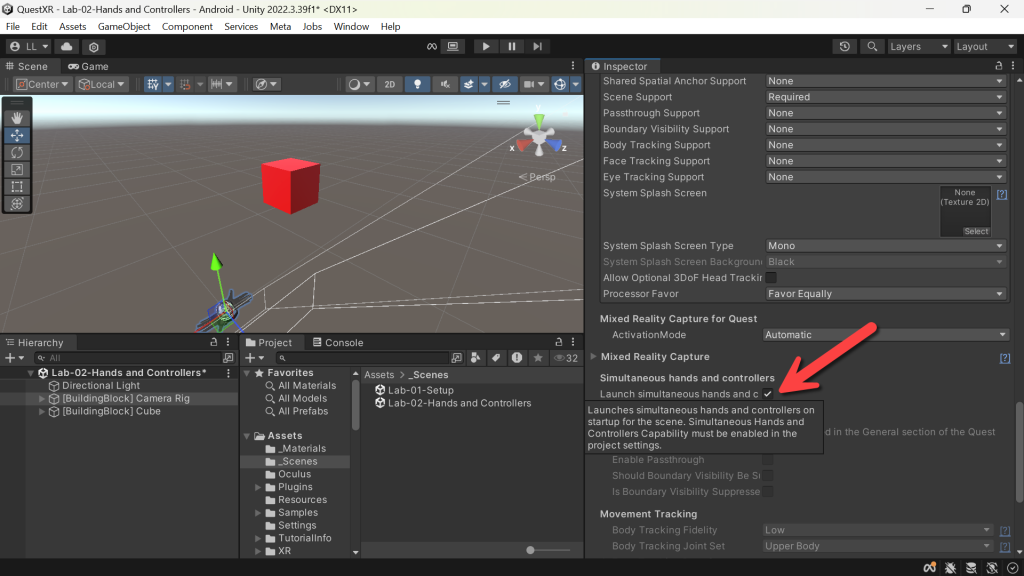Select the Rect tool
1024x576 pixels.
pyautogui.click(x=17, y=187)
